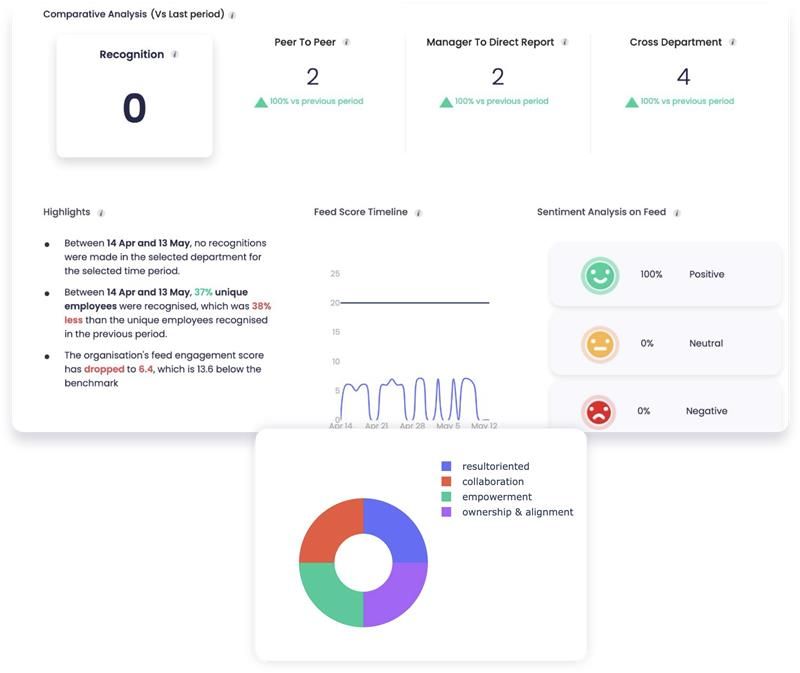Click the Apr 21 label on timeline axis
This screenshot has height=673, width=800.
coord(377,425)
